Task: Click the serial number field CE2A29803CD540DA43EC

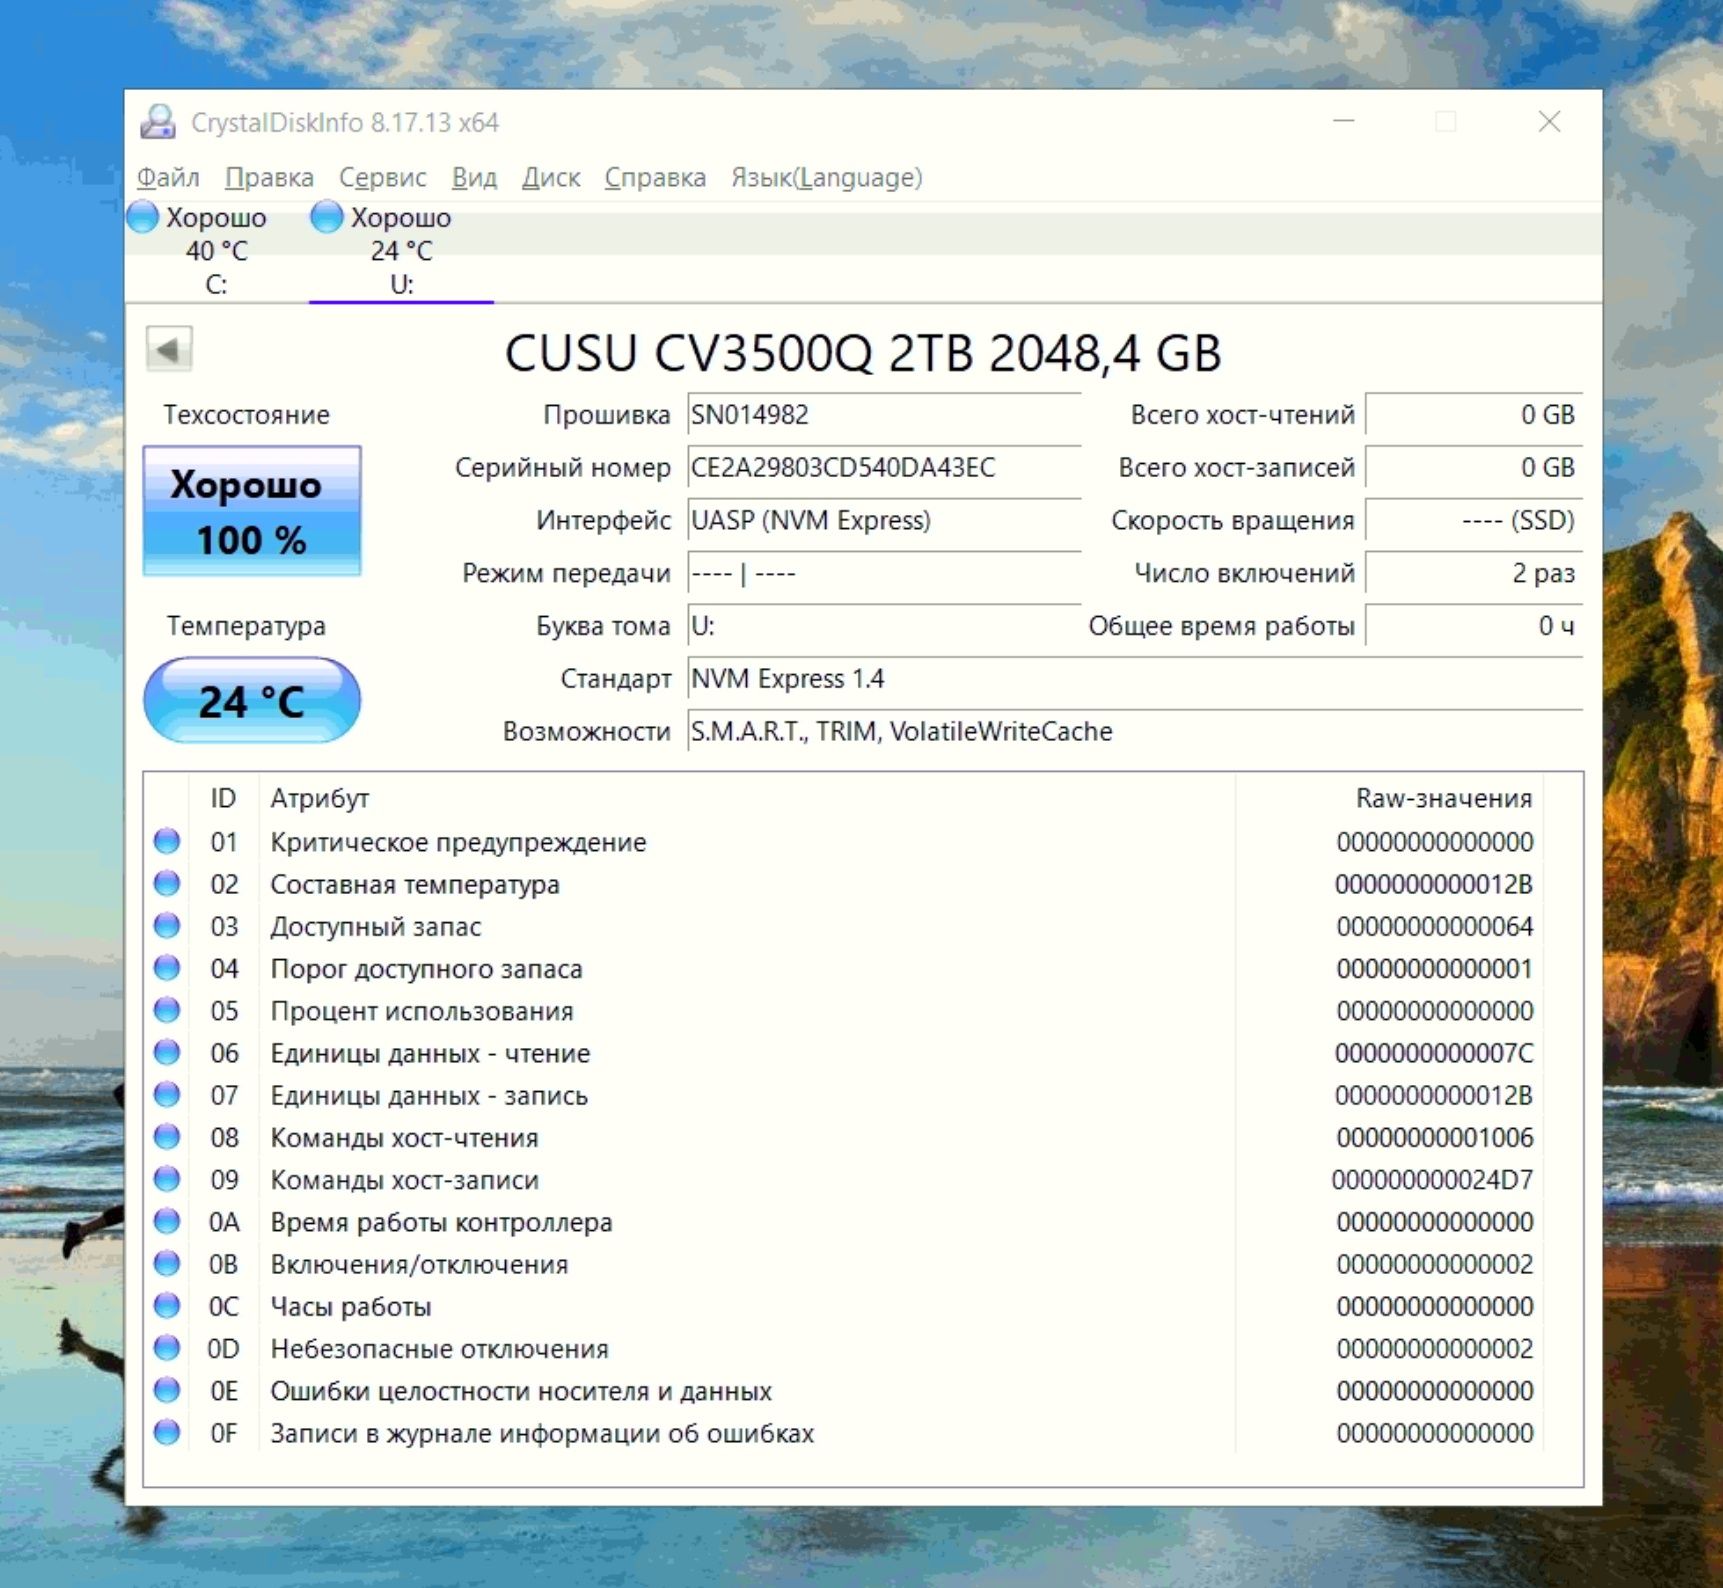Action: 884,468
